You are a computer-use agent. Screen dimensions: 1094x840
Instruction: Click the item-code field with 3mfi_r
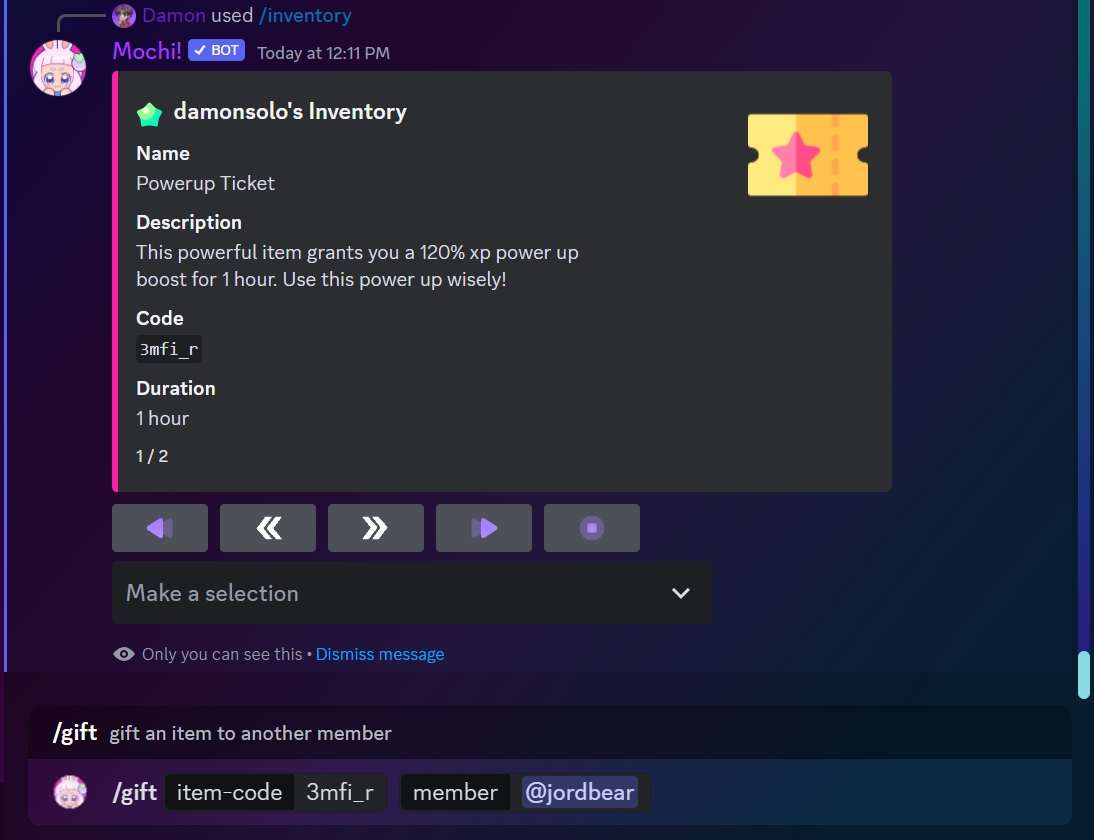tap(276, 793)
